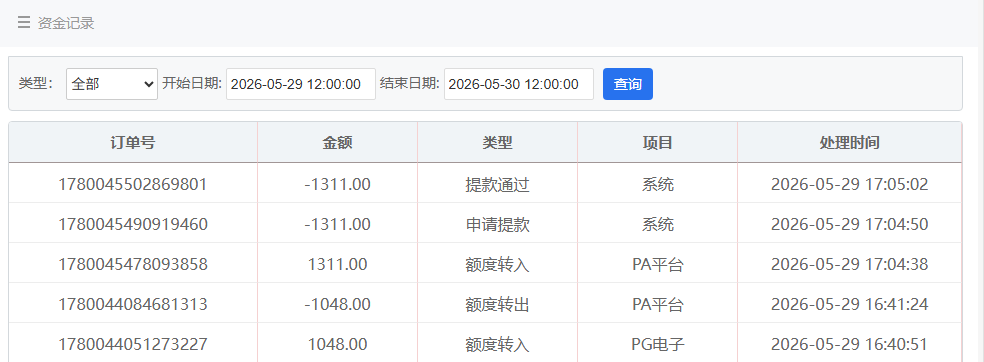The width and height of the screenshot is (984, 362).
Task: Click the 提款通过 type cell
Action: (x=498, y=184)
